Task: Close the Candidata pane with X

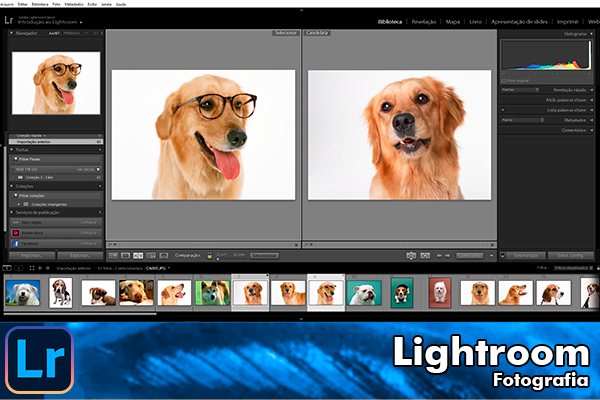Action: click(x=492, y=245)
